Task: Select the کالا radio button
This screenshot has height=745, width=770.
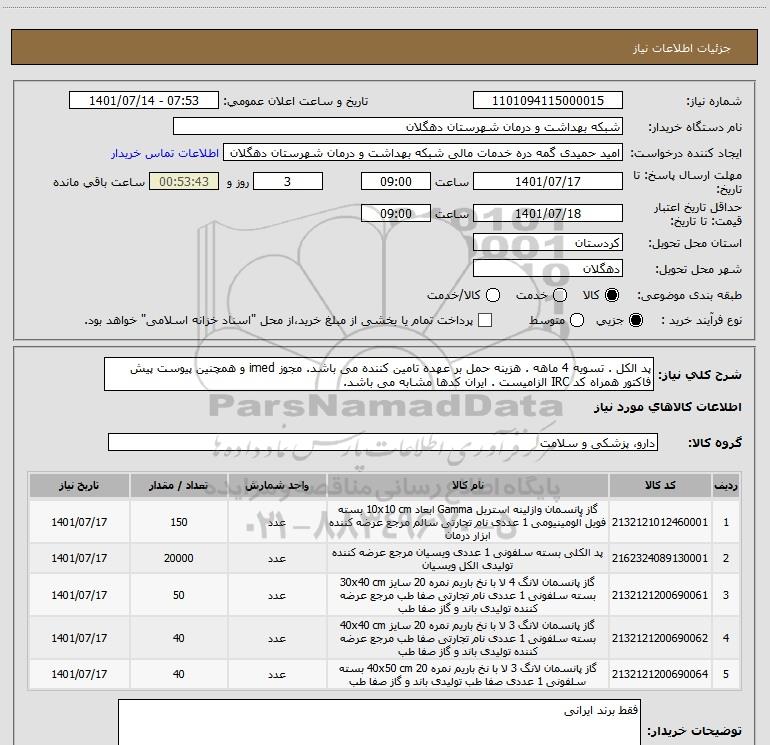Action: (x=612, y=295)
